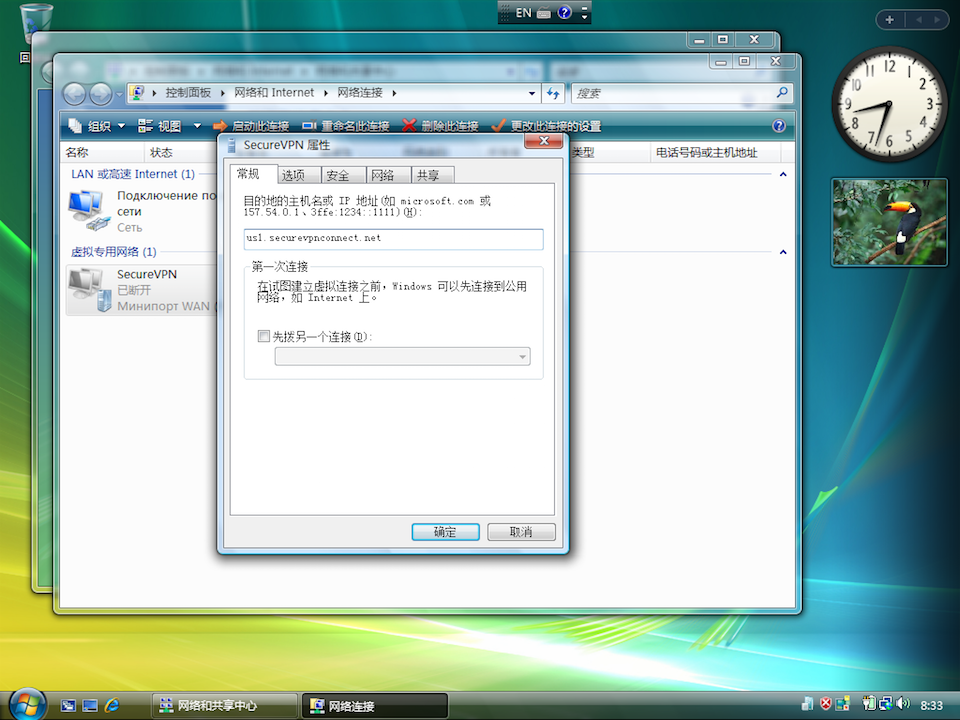Confirm with the 确定 button
The width and height of the screenshot is (960, 720).
tap(445, 532)
